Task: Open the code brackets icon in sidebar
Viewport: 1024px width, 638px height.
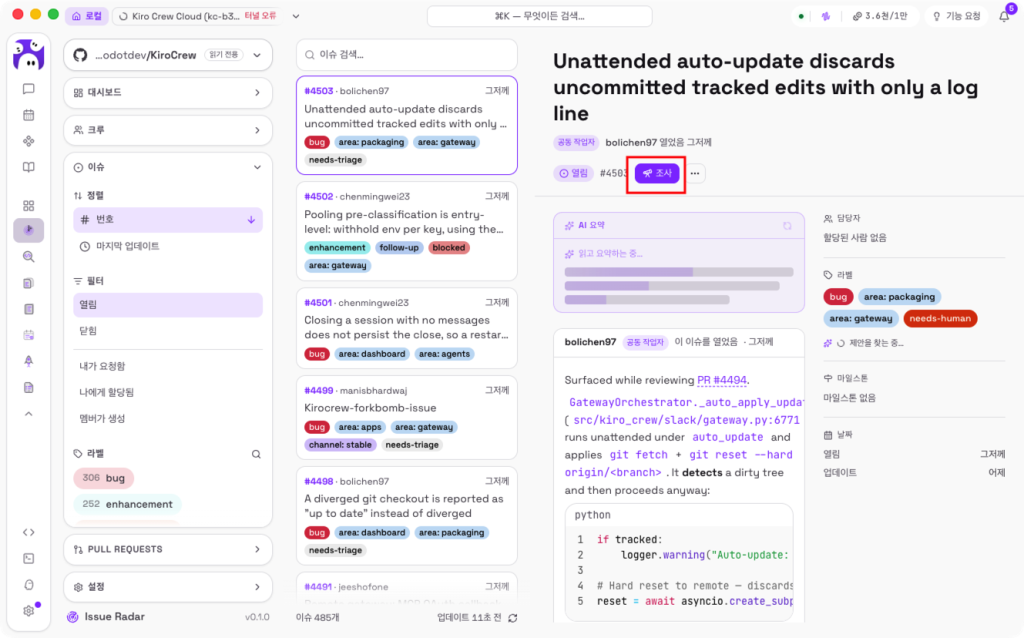Action: coord(29,532)
